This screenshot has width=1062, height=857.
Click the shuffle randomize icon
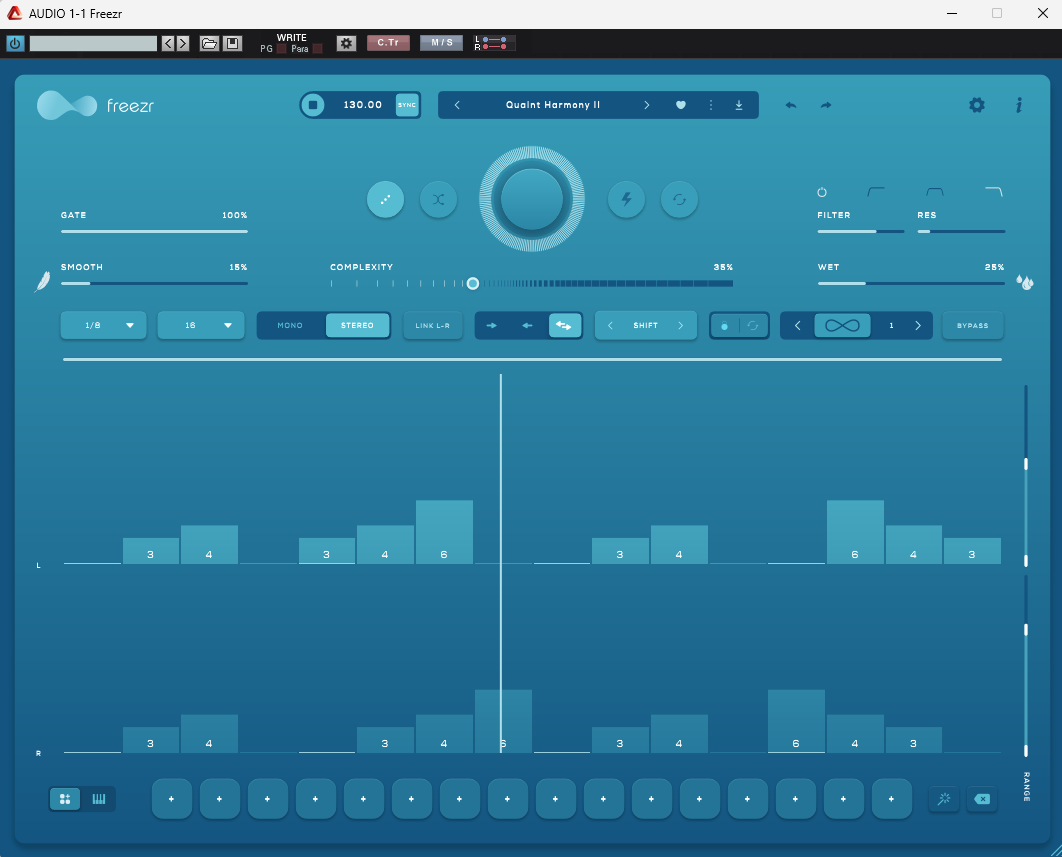tap(438, 199)
